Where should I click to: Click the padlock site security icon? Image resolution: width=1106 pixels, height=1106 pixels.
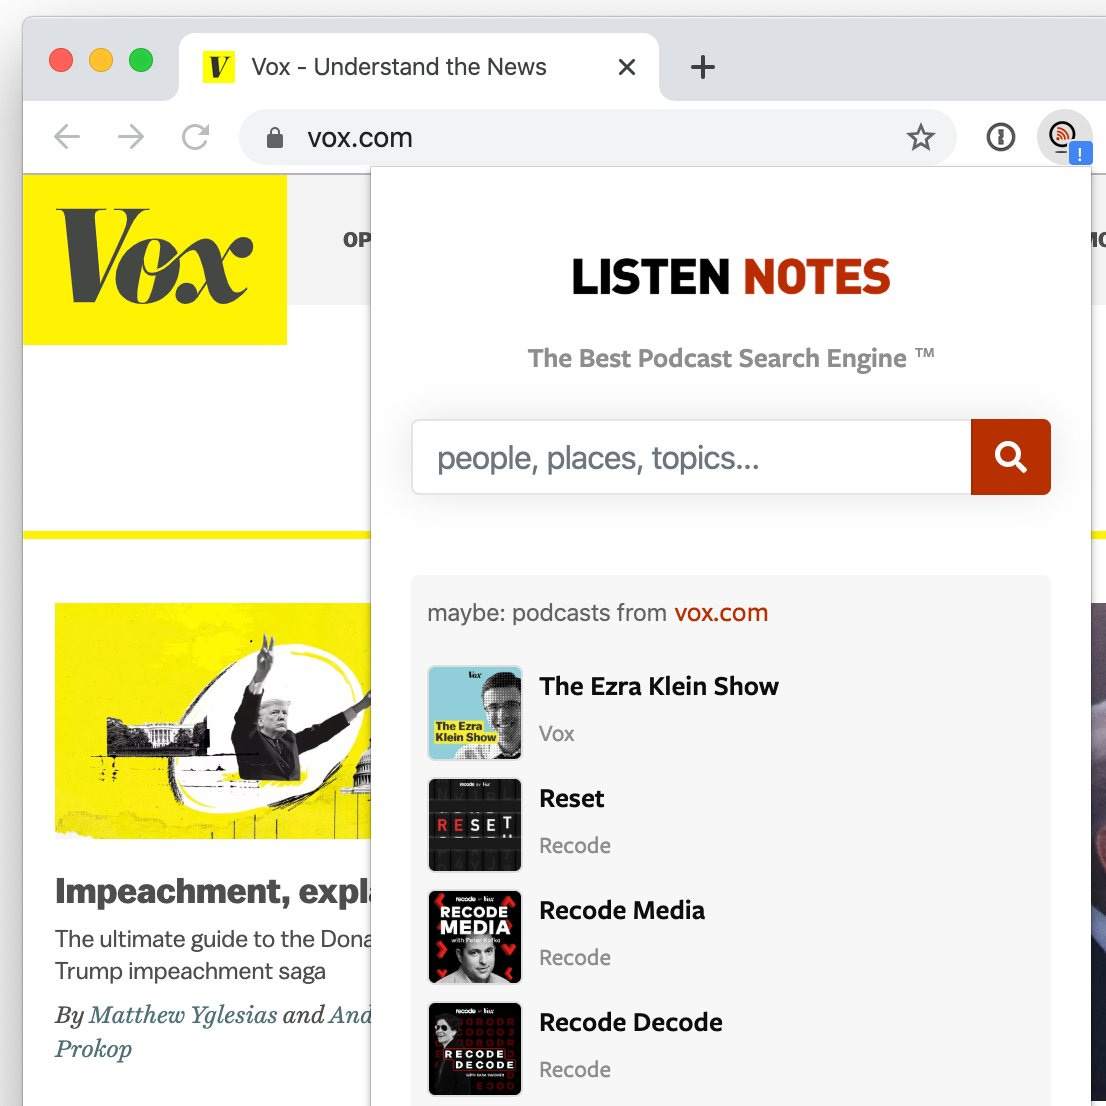pos(275,138)
